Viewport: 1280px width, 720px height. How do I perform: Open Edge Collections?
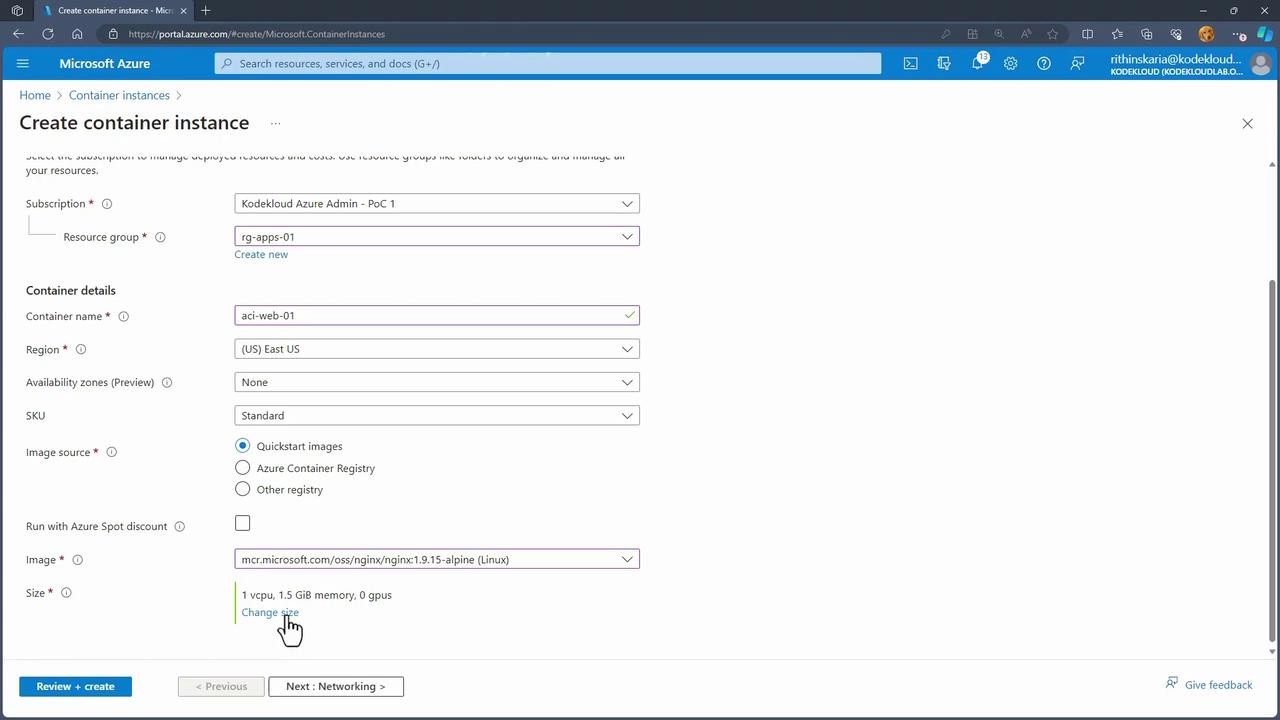(1146, 34)
